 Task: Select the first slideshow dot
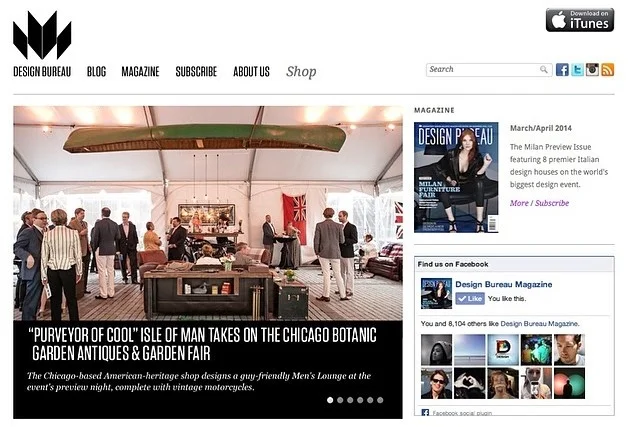pyautogui.click(x=330, y=400)
